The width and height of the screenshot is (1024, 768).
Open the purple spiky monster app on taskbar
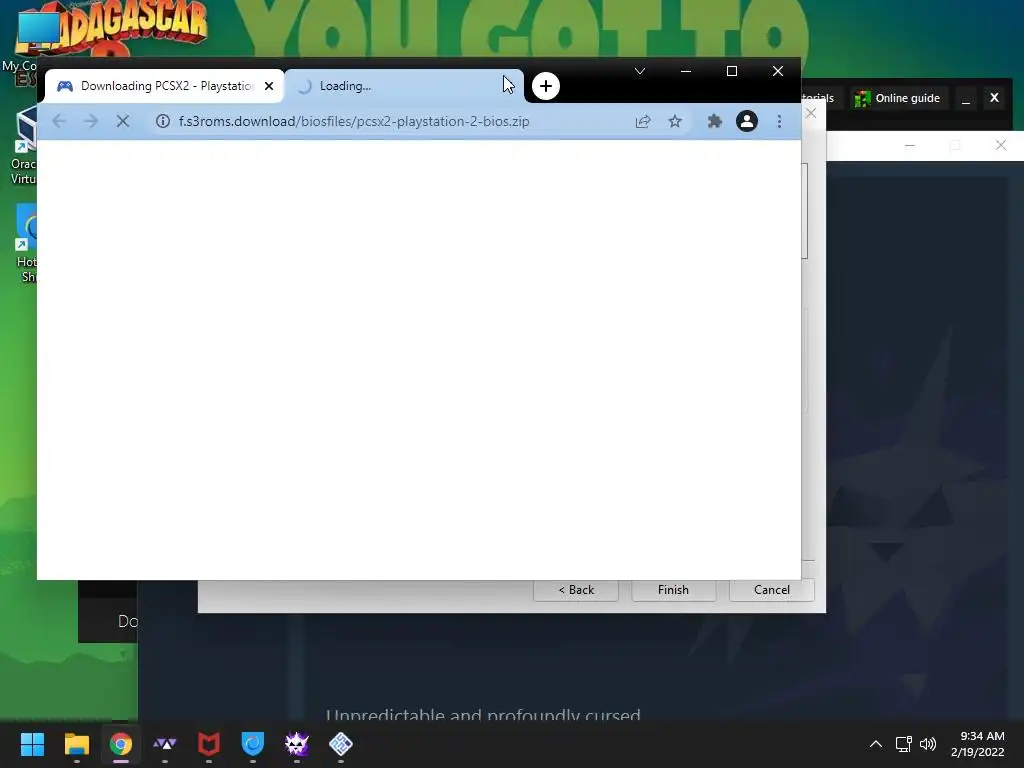coord(296,744)
